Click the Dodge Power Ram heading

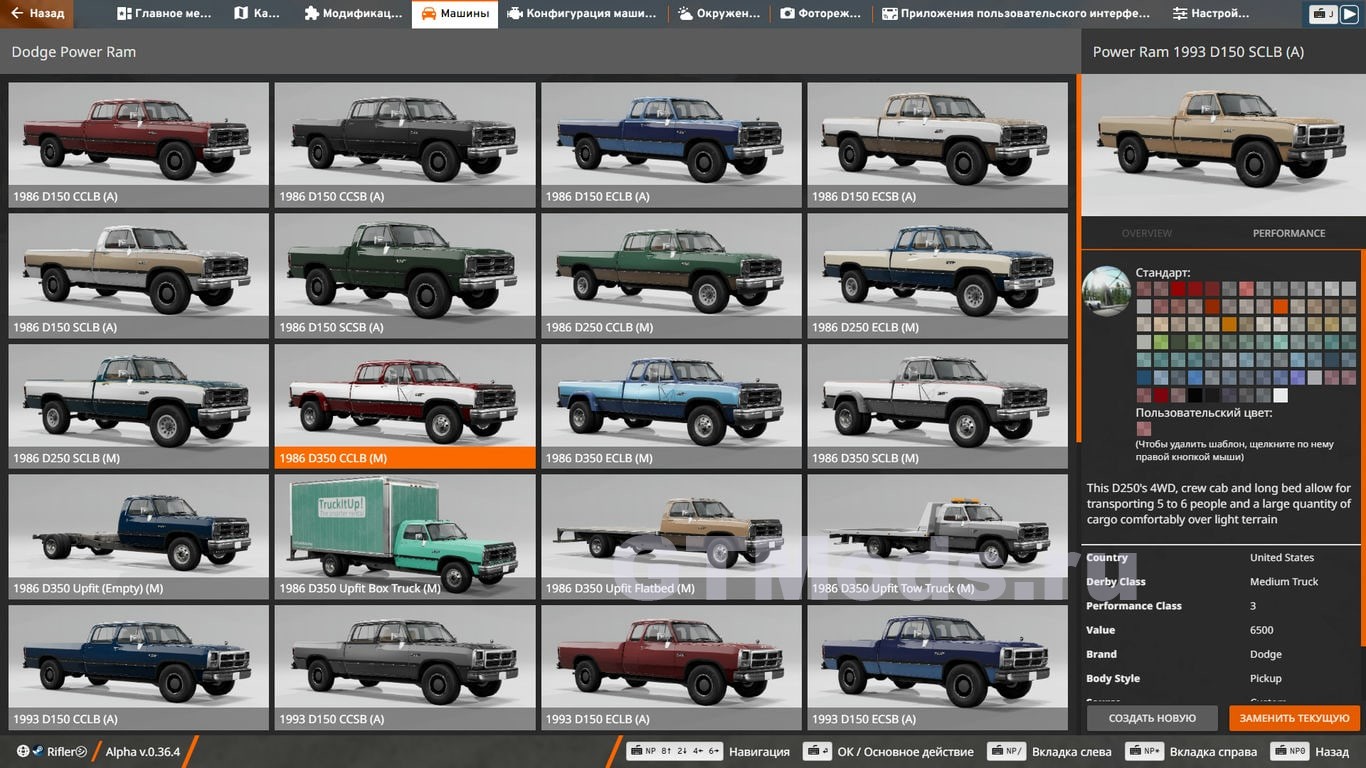74,52
